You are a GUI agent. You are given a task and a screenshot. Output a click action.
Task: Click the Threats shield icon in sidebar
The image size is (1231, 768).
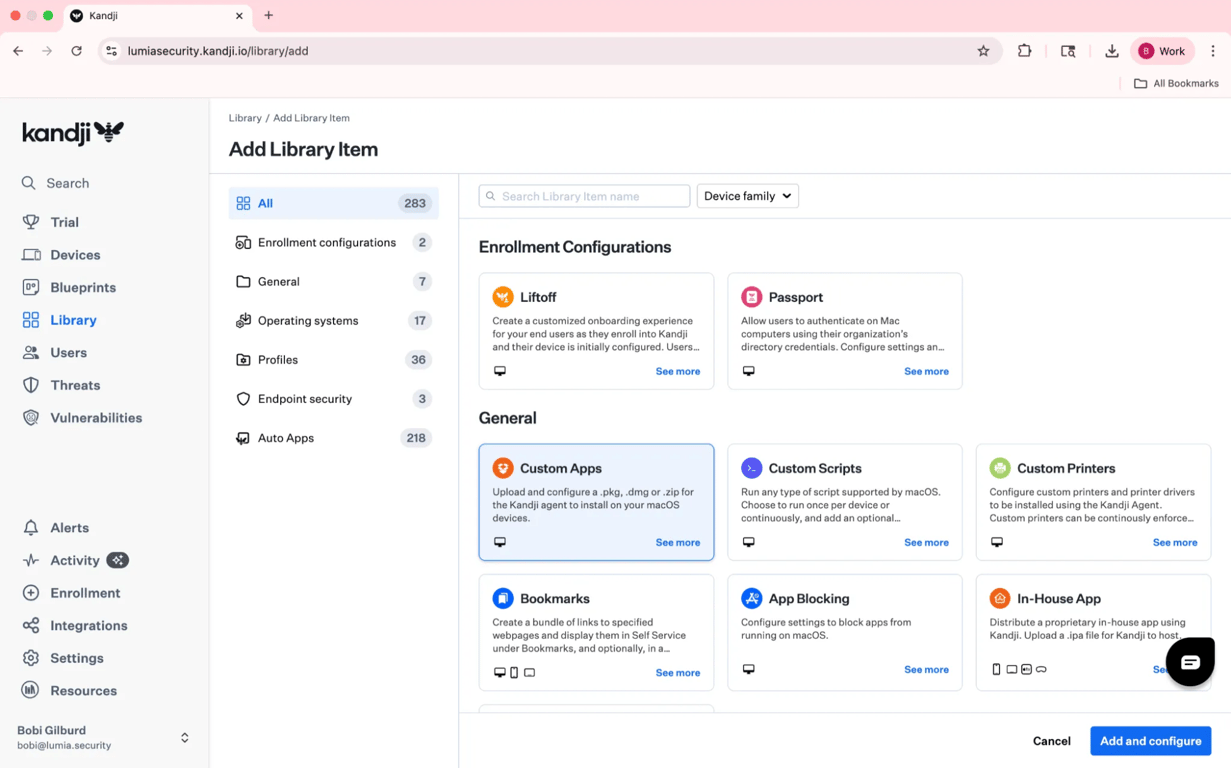pyautogui.click(x=31, y=385)
